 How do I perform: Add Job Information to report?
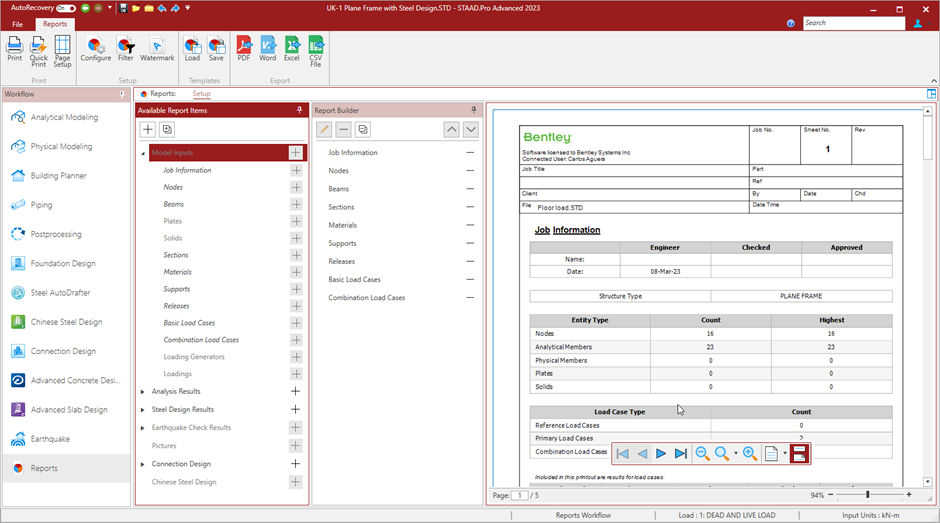(x=296, y=170)
